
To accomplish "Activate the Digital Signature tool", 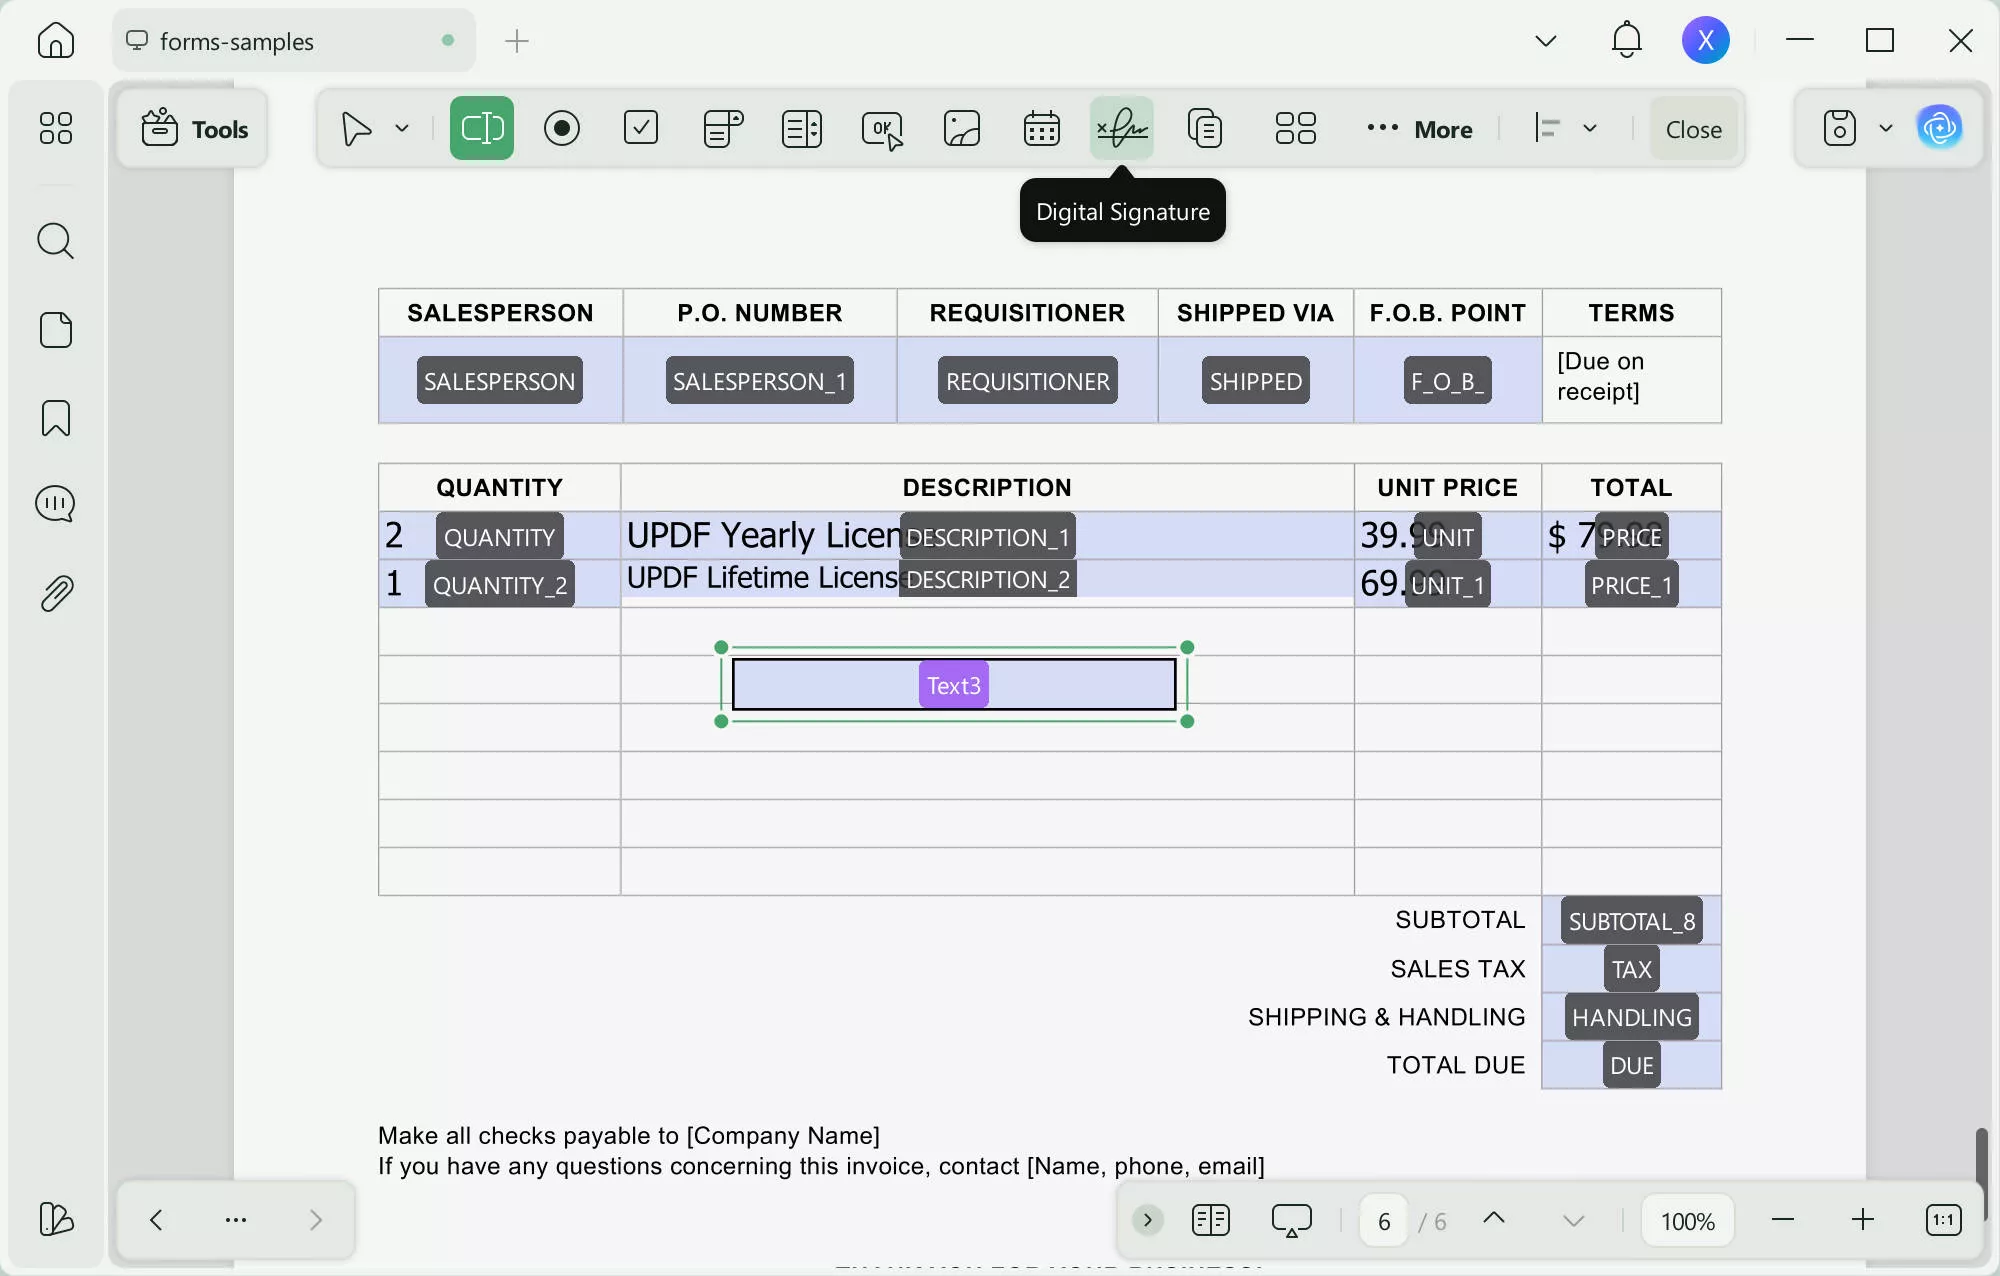I will (x=1122, y=128).
